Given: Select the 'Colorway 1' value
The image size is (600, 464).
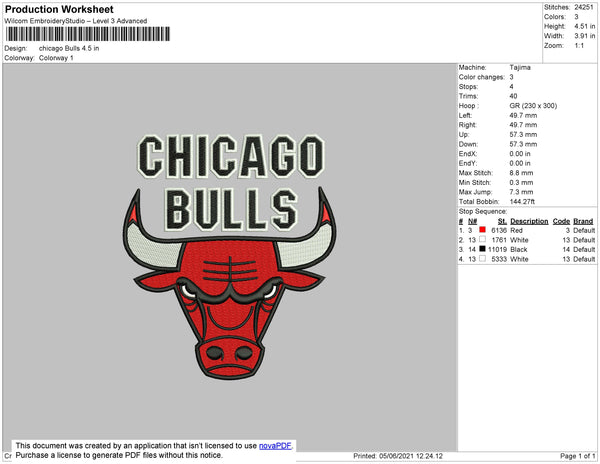Looking at the screenshot, I should (56, 58).
